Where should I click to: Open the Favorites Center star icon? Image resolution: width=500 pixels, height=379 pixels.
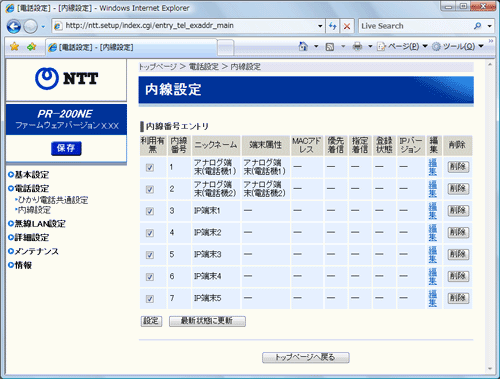click(x=14, y=46)
